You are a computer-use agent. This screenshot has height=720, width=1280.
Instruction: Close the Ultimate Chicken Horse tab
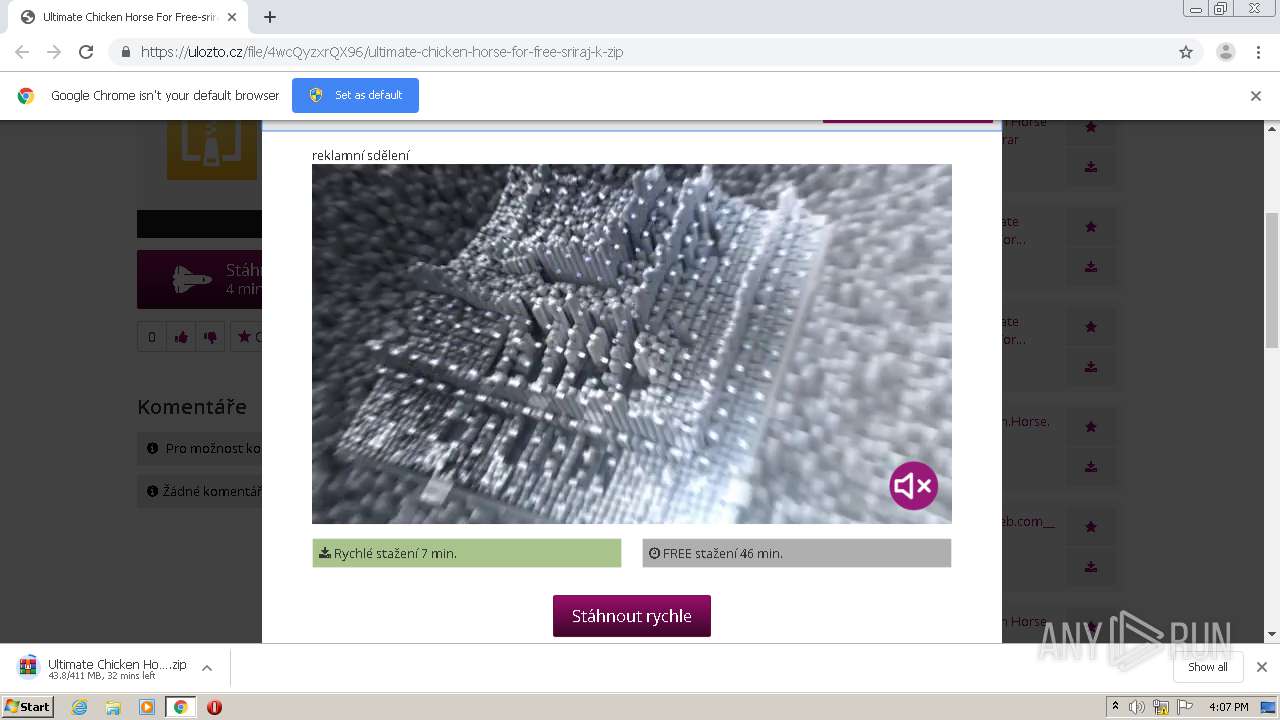(x=232, y=17)
